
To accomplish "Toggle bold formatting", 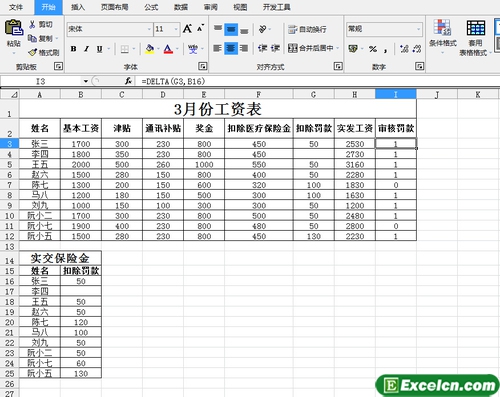I will coord(73,49).
